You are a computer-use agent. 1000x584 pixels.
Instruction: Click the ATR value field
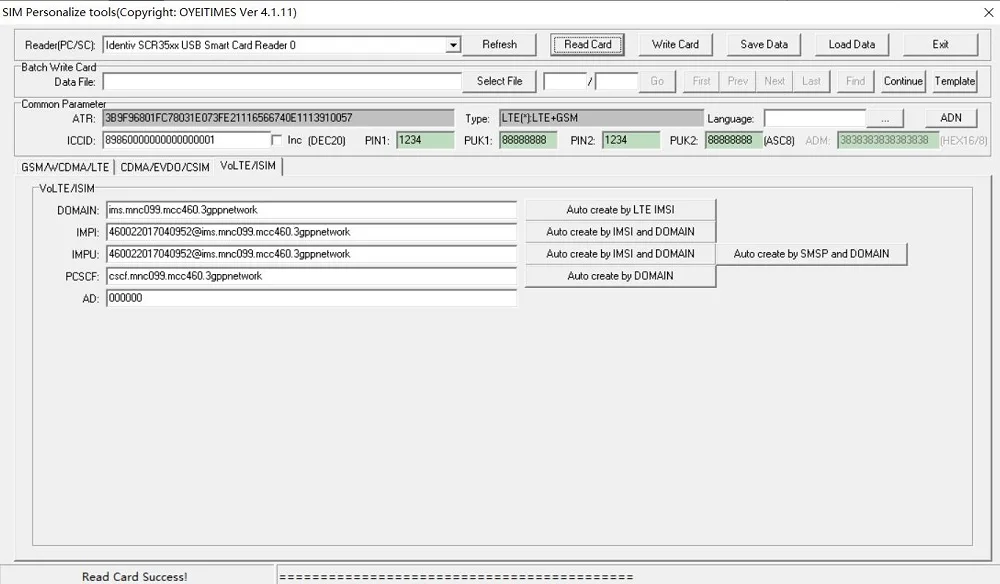coord(279,119)
